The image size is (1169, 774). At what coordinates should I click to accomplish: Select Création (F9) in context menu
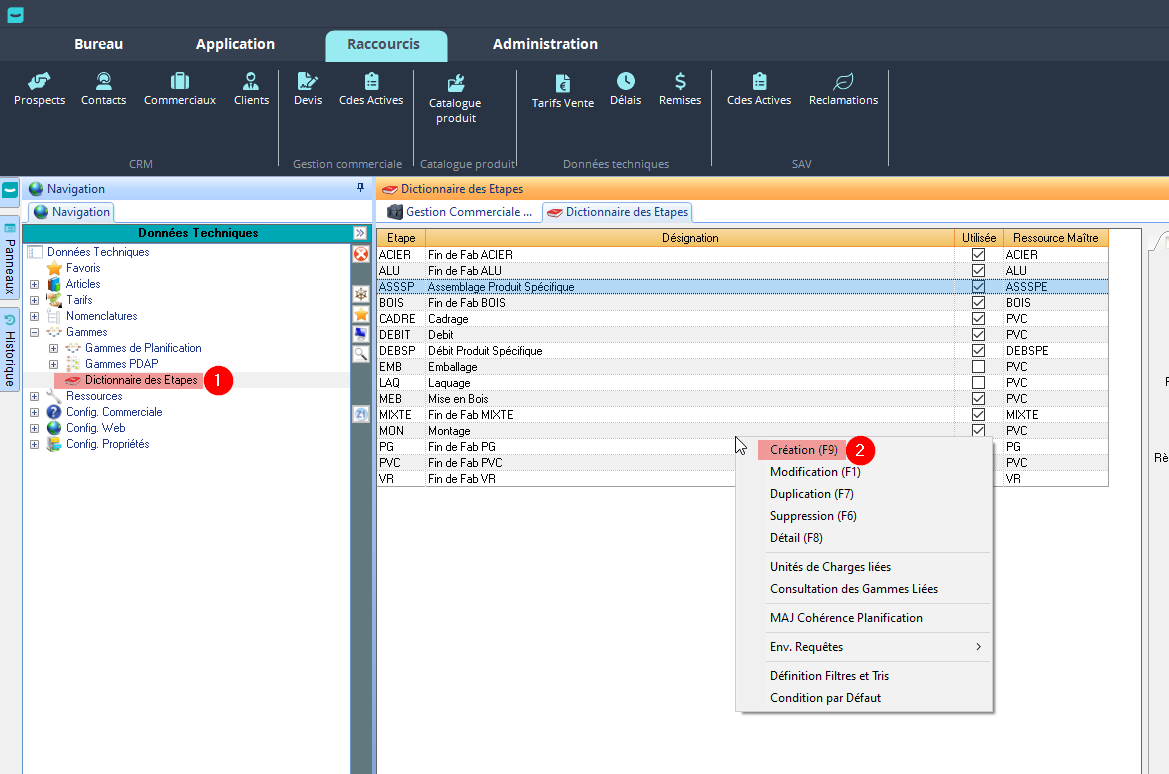[803, 450]
